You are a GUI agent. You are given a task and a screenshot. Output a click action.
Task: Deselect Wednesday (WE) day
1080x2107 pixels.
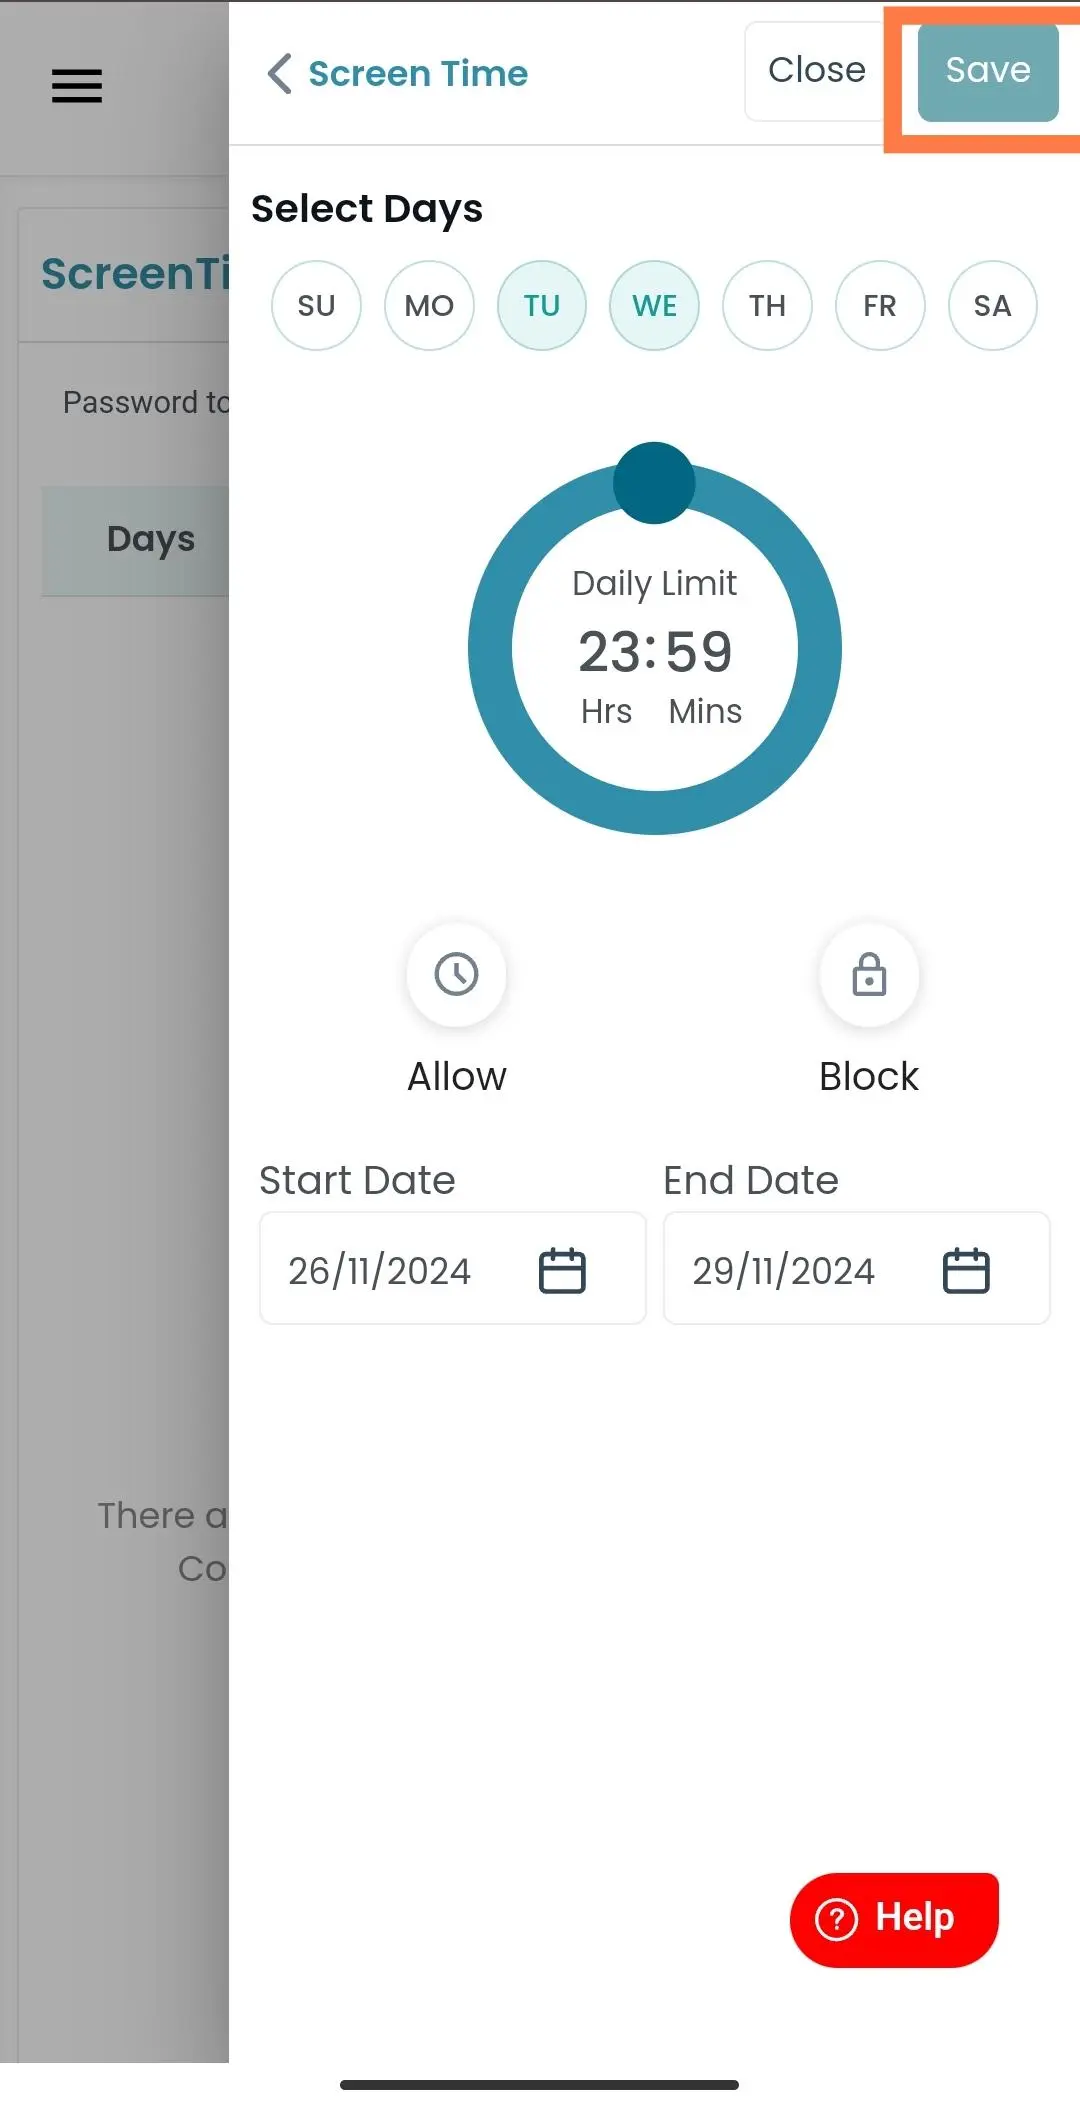pos(655,306)
